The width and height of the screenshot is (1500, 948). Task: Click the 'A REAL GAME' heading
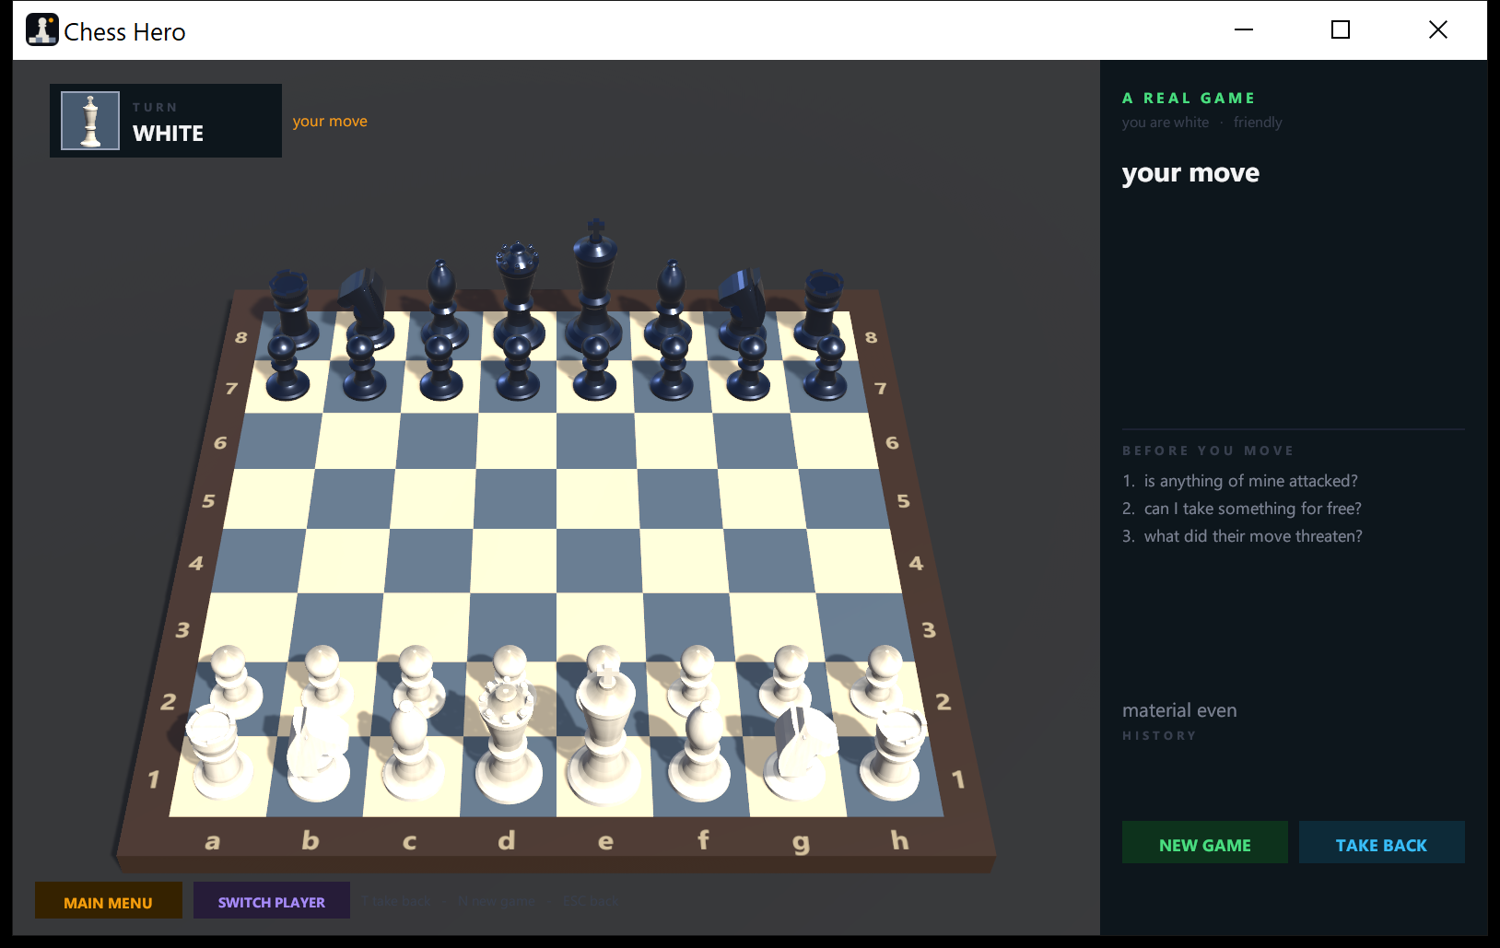tap(1188, 98)
